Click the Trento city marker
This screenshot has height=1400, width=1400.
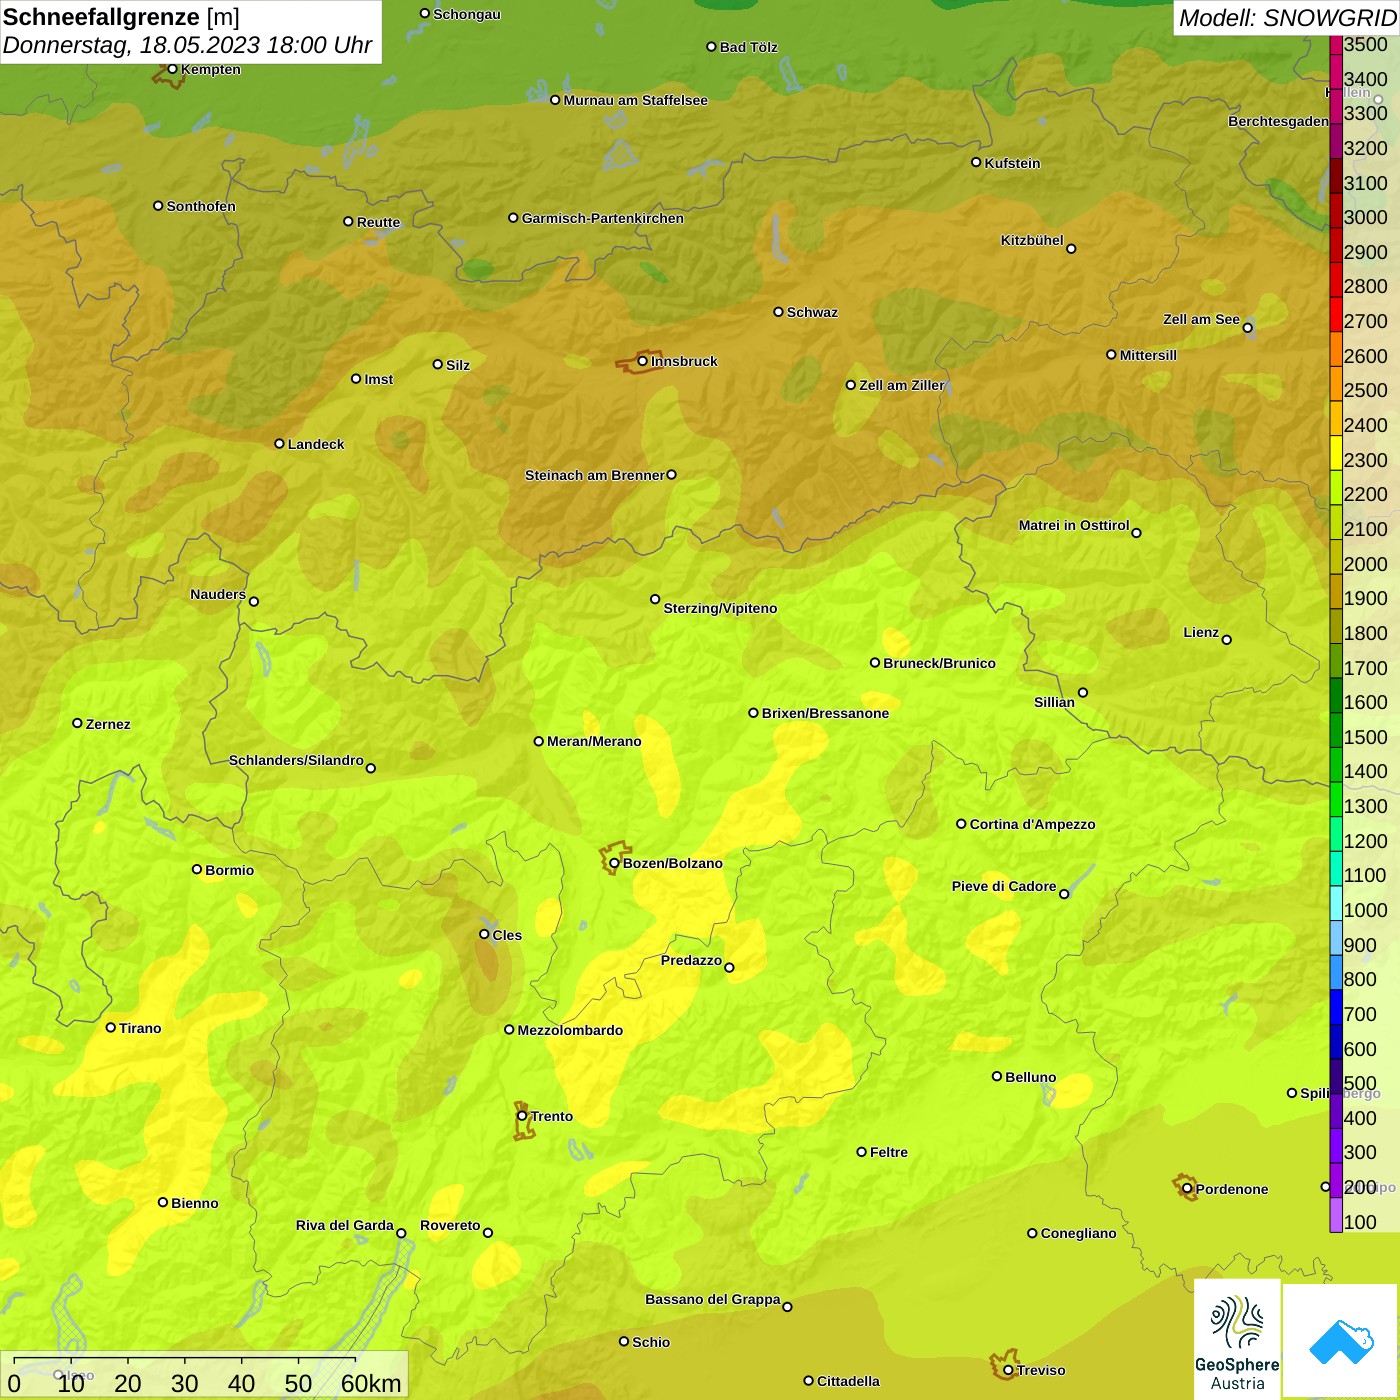(x=522, y=1116)
